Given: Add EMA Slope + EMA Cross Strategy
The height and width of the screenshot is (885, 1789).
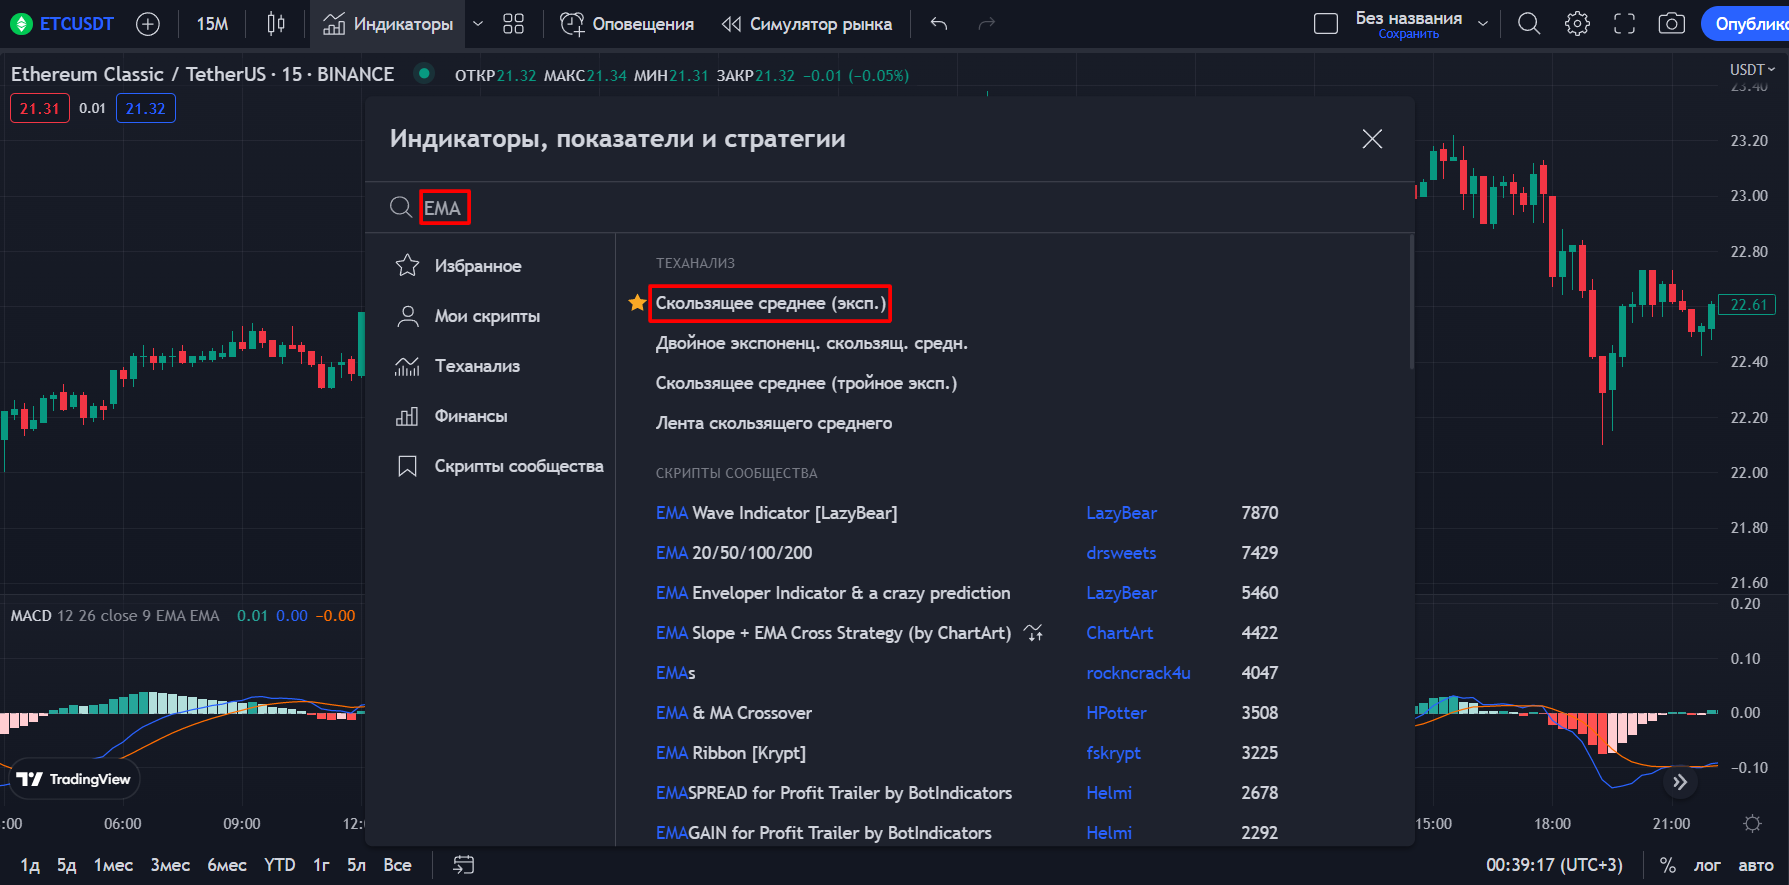Looking at the screenshot, I should tap(833, 633).
